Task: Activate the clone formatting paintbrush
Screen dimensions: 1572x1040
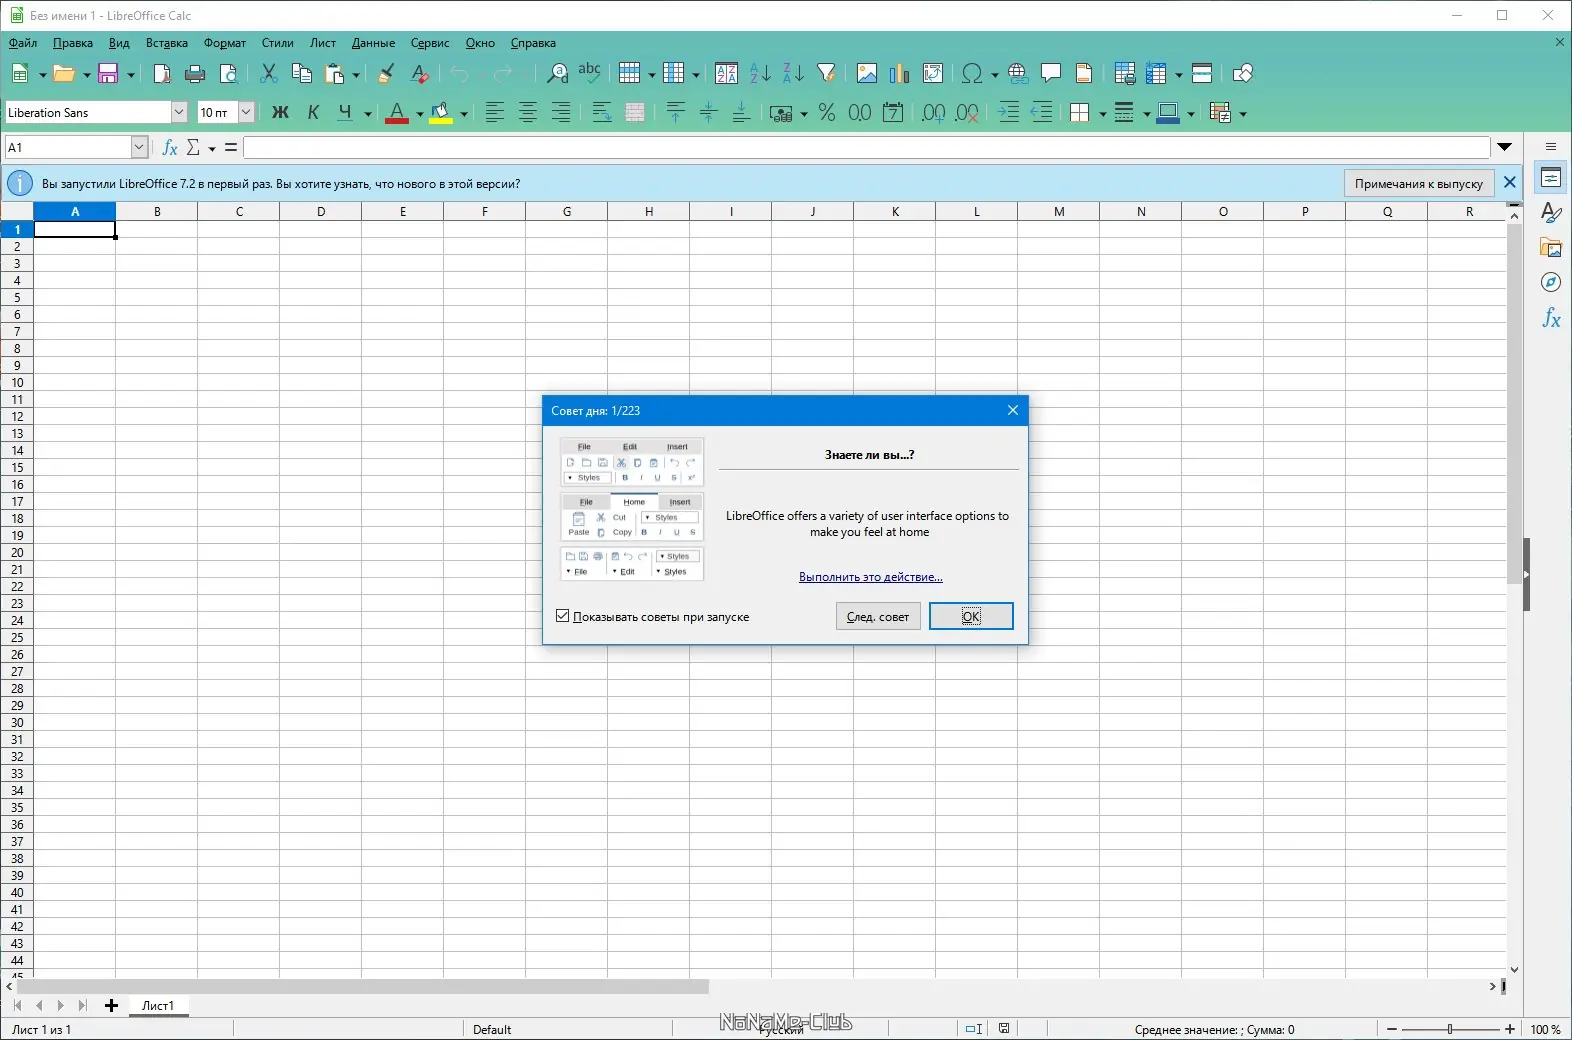Action: (386, 73)
